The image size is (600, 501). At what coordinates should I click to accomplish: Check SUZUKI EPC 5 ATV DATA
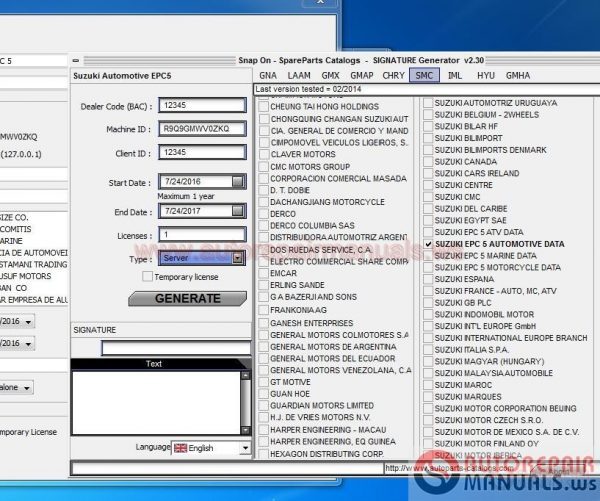(428, 232)
